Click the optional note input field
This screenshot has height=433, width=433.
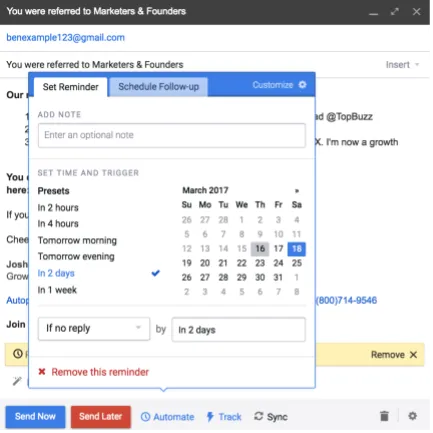[x=172, y=135]
